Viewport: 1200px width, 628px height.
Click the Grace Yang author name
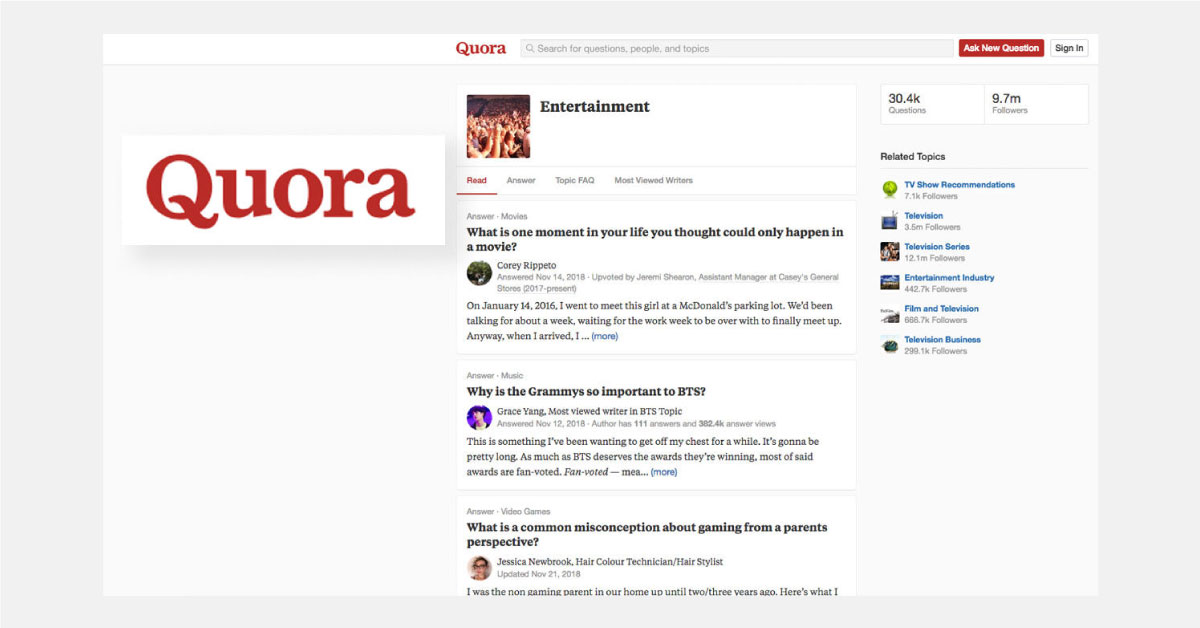(521, 411)
